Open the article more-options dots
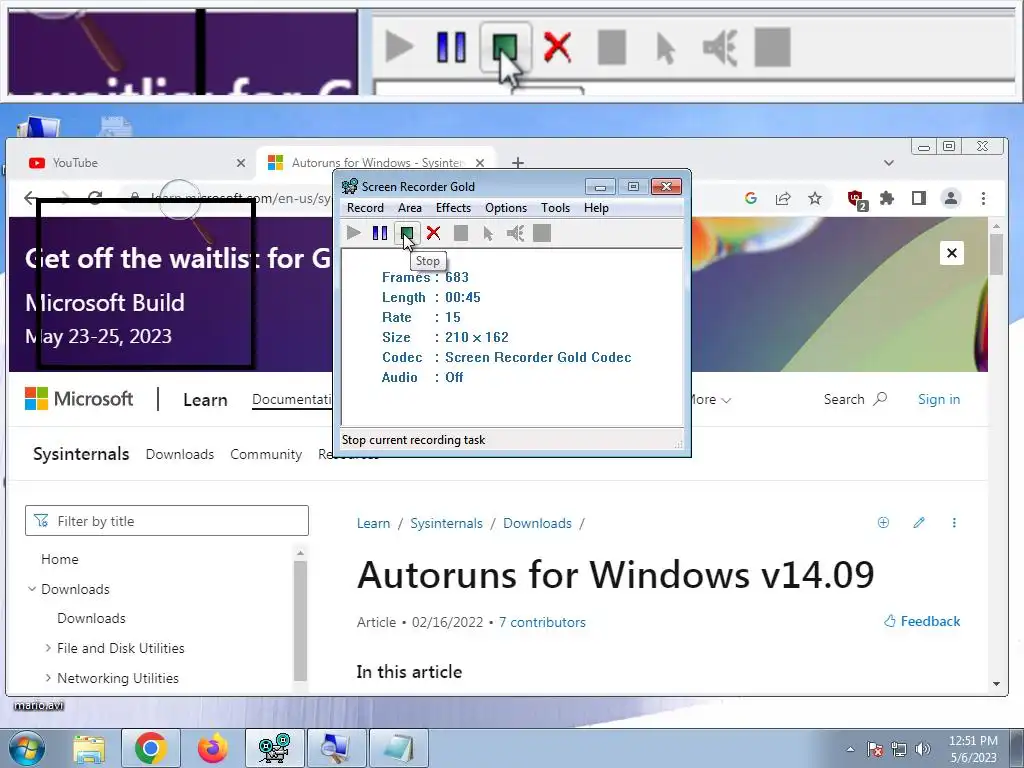The width and height of the screenshot is (1024, 768). (x=954, y=522)
